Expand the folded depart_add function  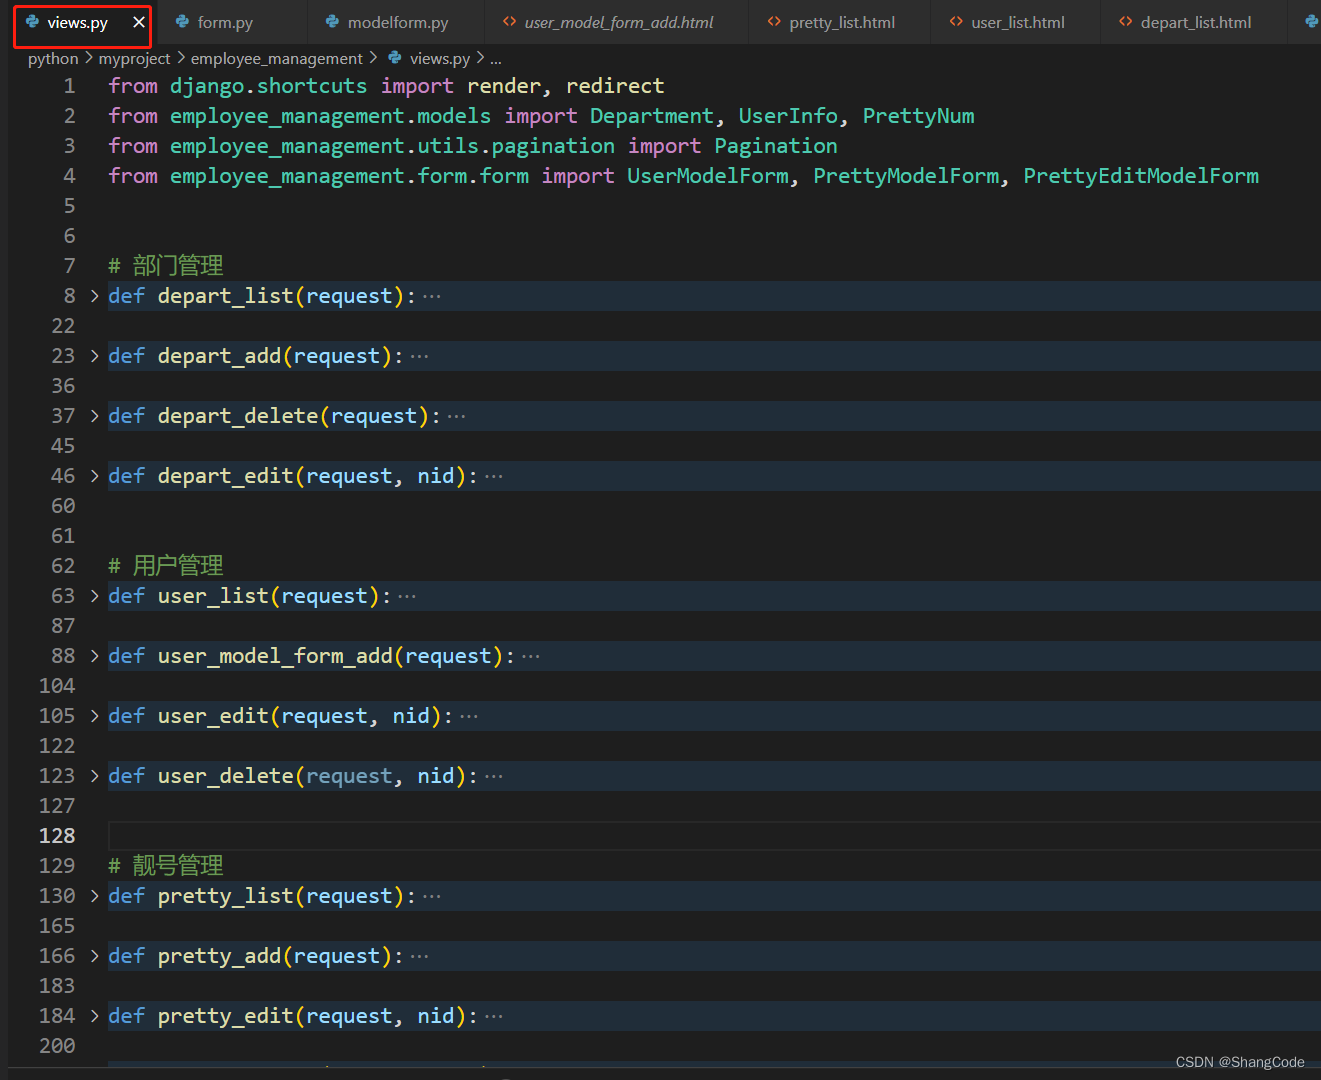coord(94,356)
